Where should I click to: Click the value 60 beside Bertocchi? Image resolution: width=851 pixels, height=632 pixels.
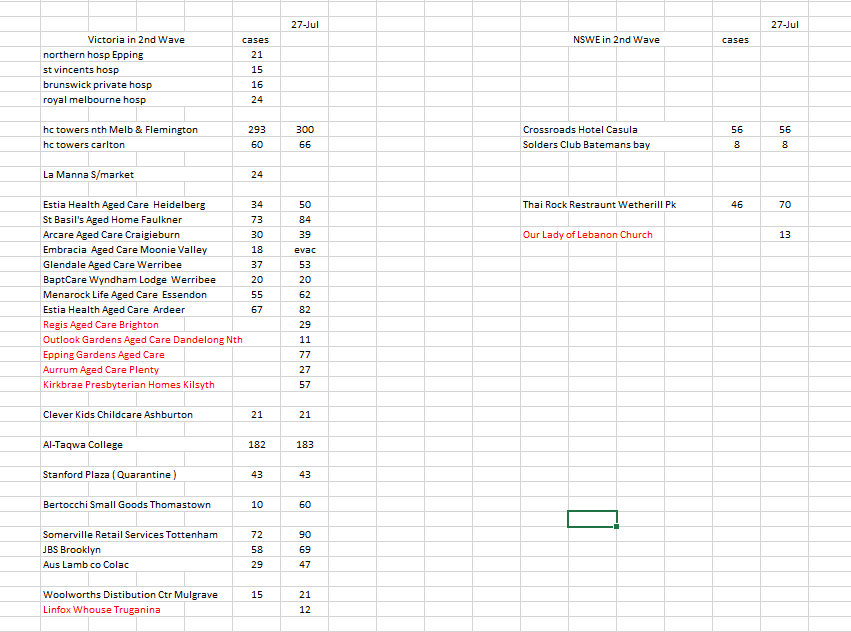pos(304,505)
